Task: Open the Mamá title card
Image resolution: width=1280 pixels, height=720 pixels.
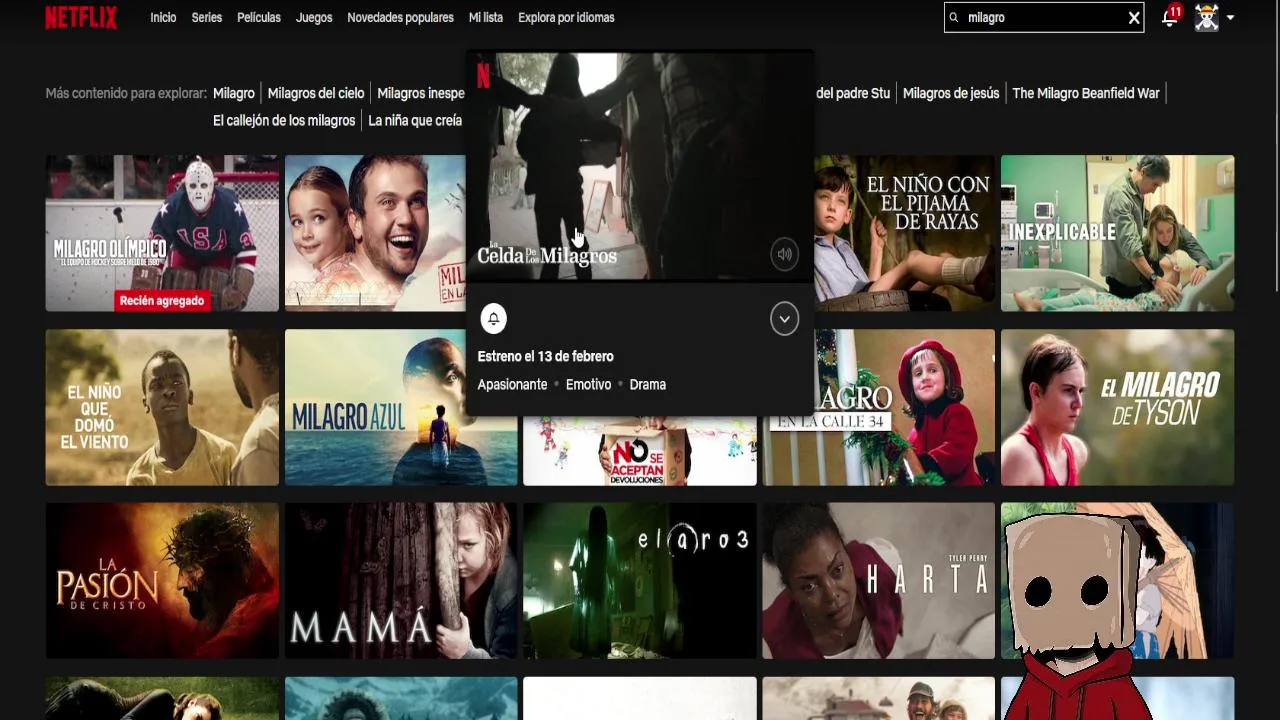Action: [x=401, y=581]
